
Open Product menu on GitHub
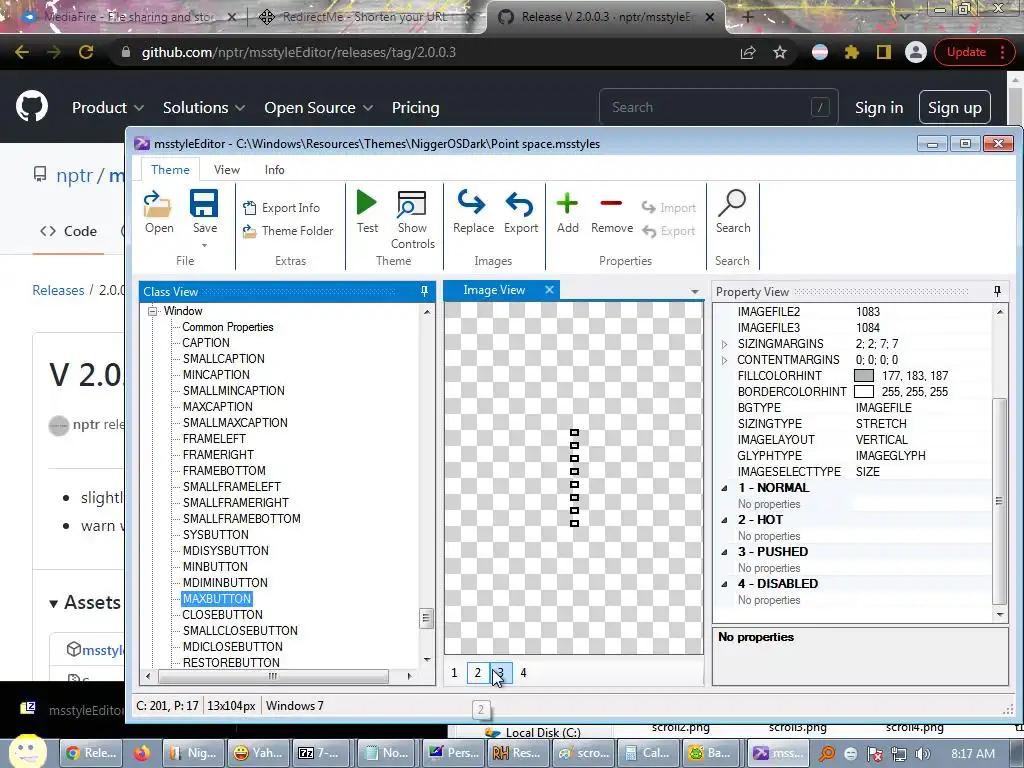tap(108, 108)
